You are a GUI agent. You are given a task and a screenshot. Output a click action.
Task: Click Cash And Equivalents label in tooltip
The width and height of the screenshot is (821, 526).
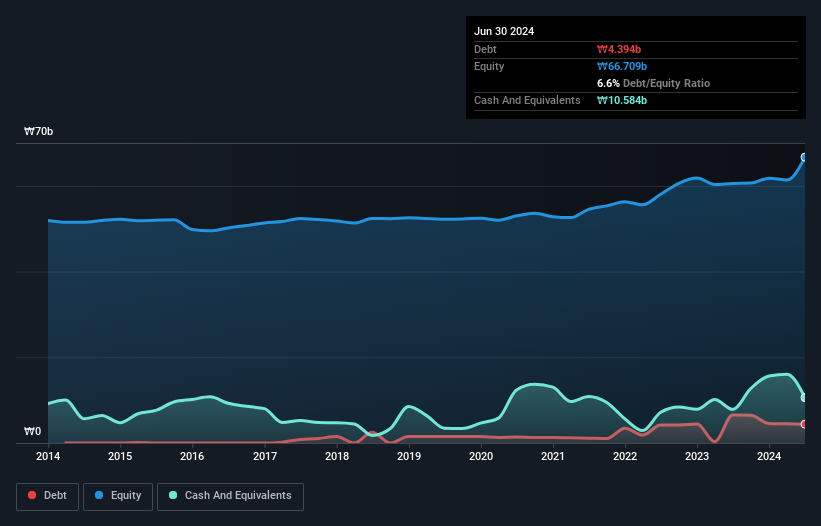(x=527, y=100)
